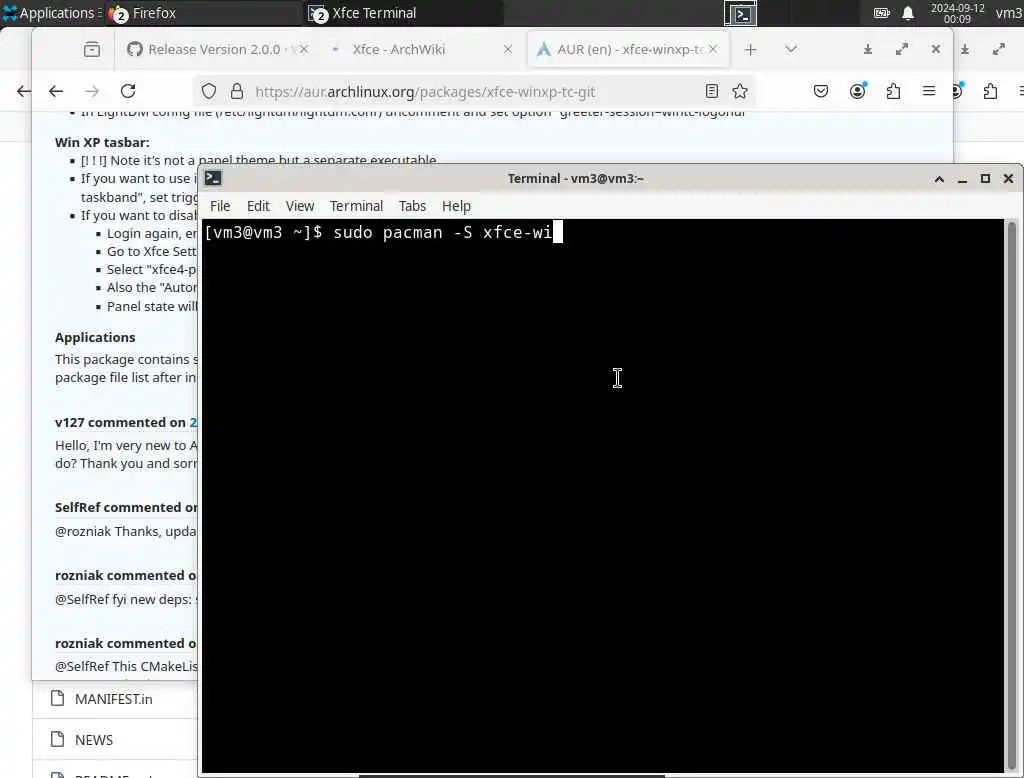Click the site security padlock icon
This screenshot has width=1024, height=778.
coord(236,91)
